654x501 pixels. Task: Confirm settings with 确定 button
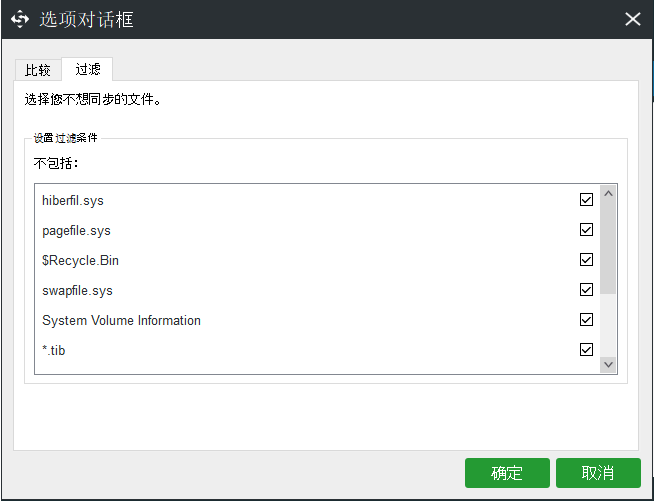point(507,473)
